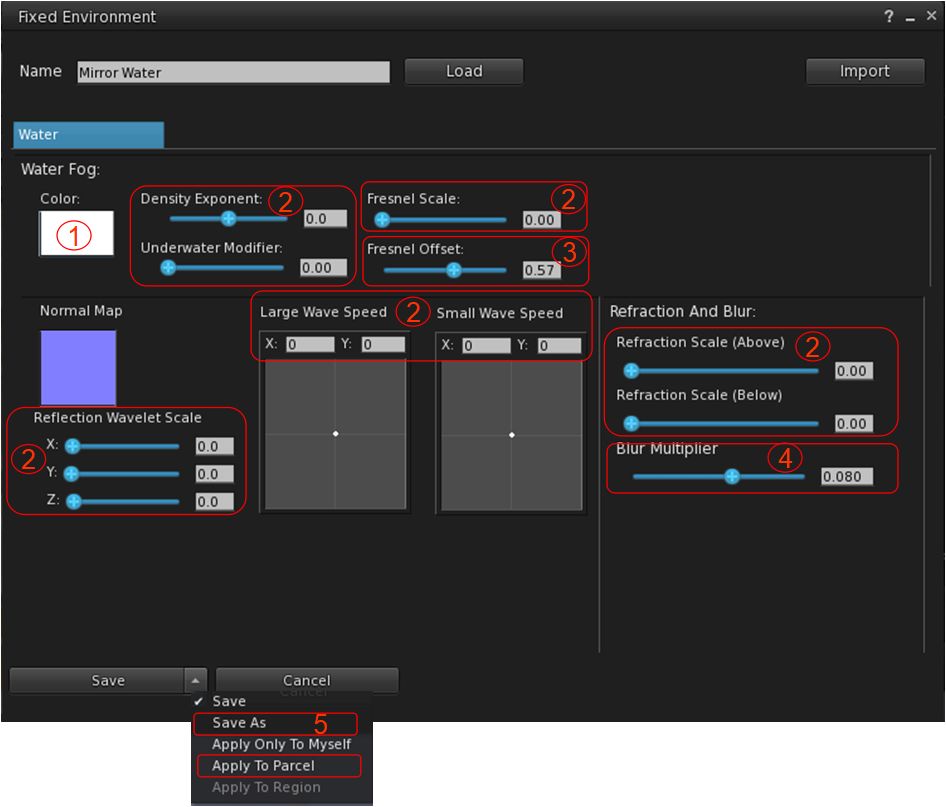
Task: Choose Apply To Parcel option
Action: tap(263, 766)
